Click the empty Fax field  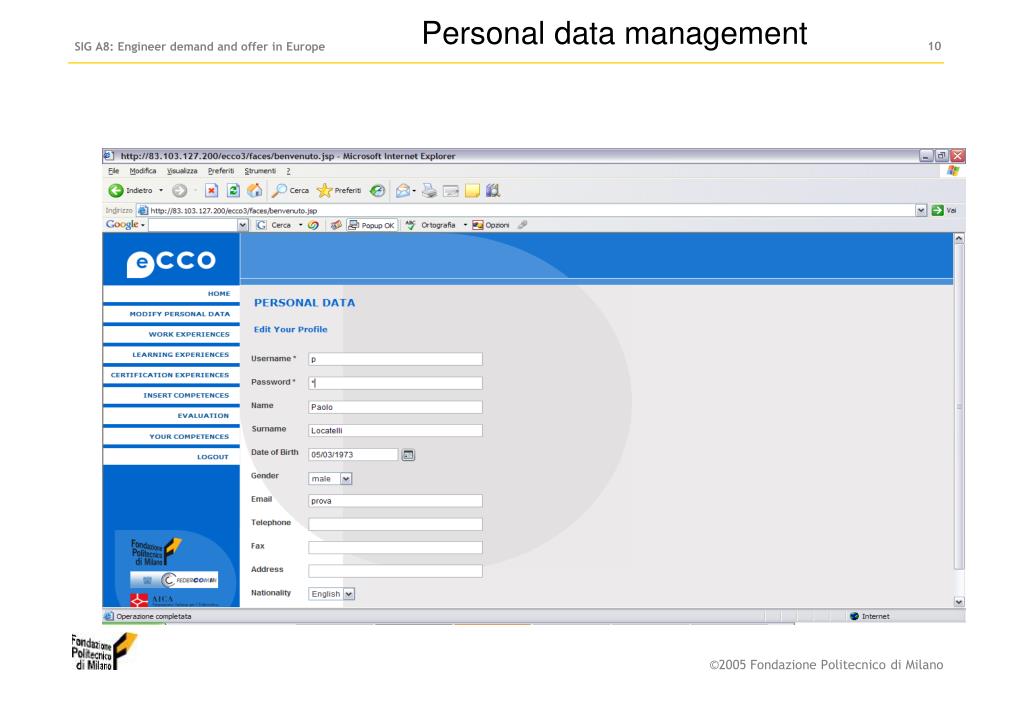click(x=395, y=547)
